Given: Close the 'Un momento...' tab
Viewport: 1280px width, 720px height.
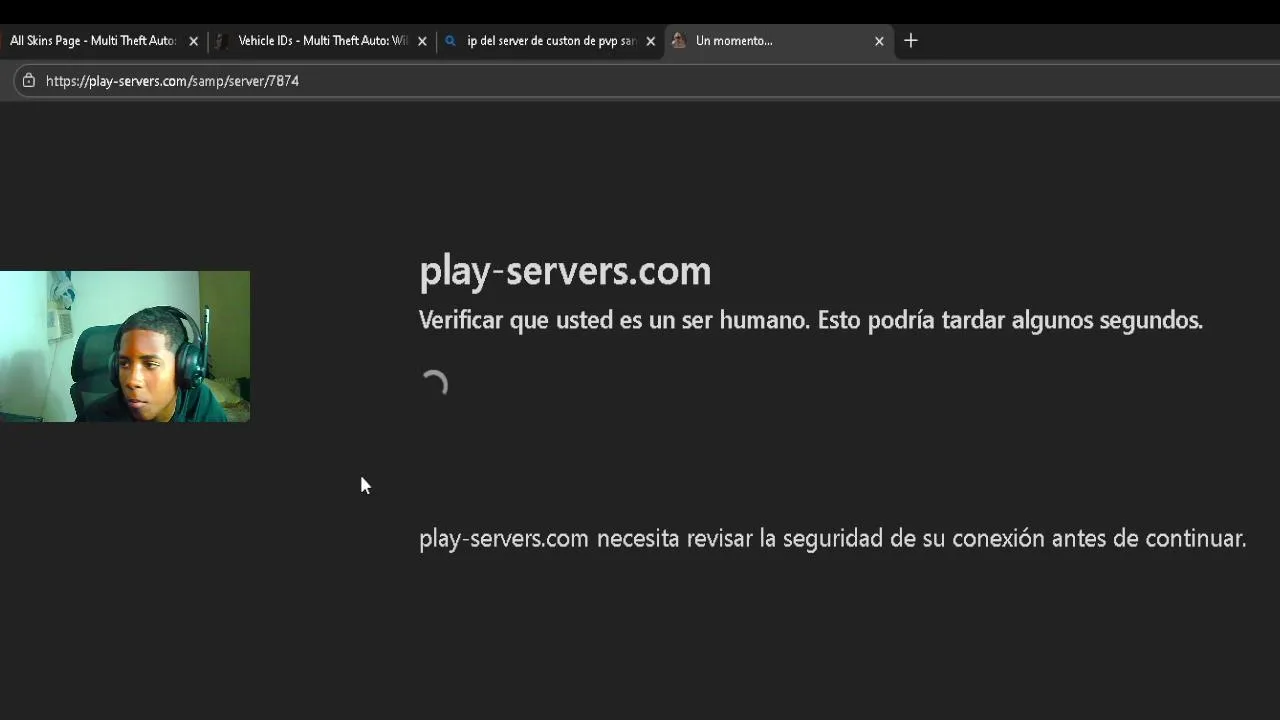Looking at the screenshot, I should [x=879, y=41].
